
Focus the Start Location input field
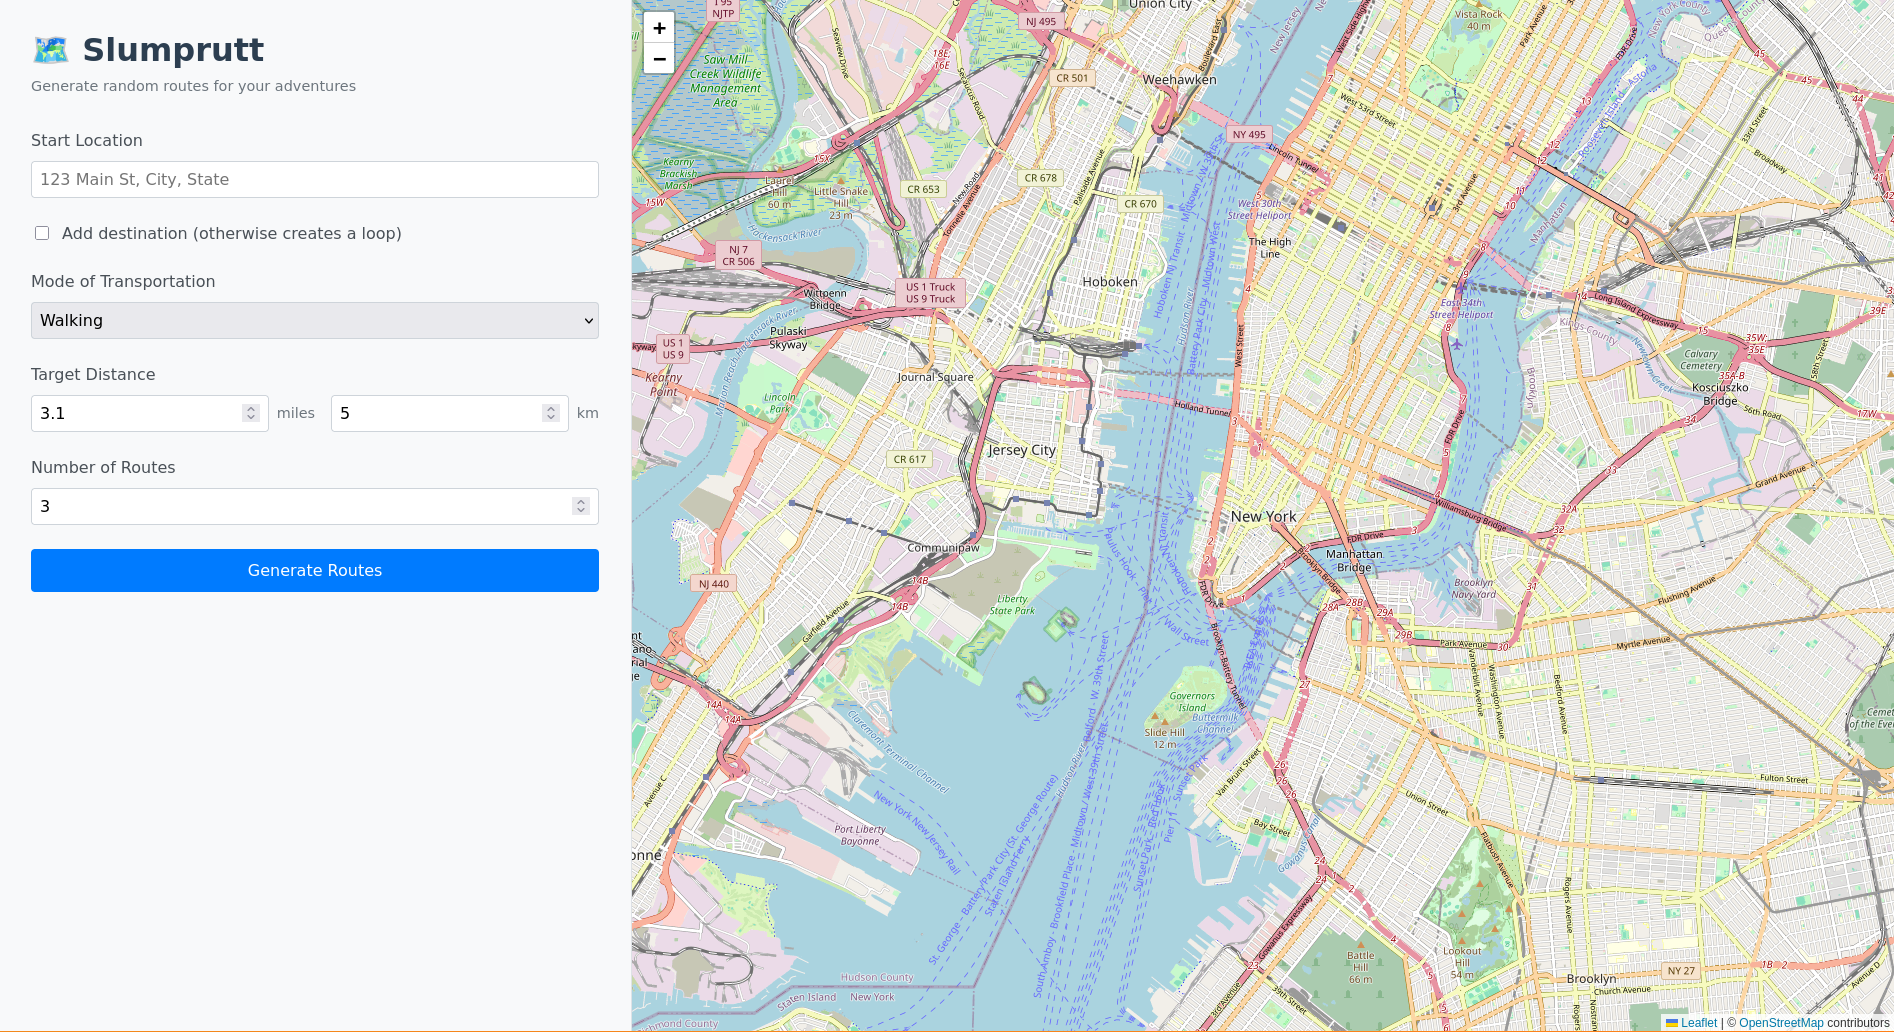(x=315, y=180)
